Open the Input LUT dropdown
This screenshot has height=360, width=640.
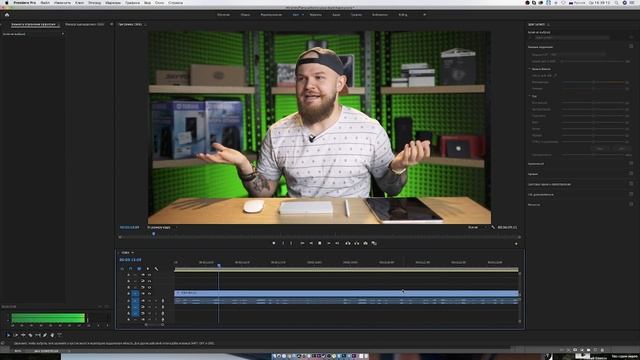(583, 54)
